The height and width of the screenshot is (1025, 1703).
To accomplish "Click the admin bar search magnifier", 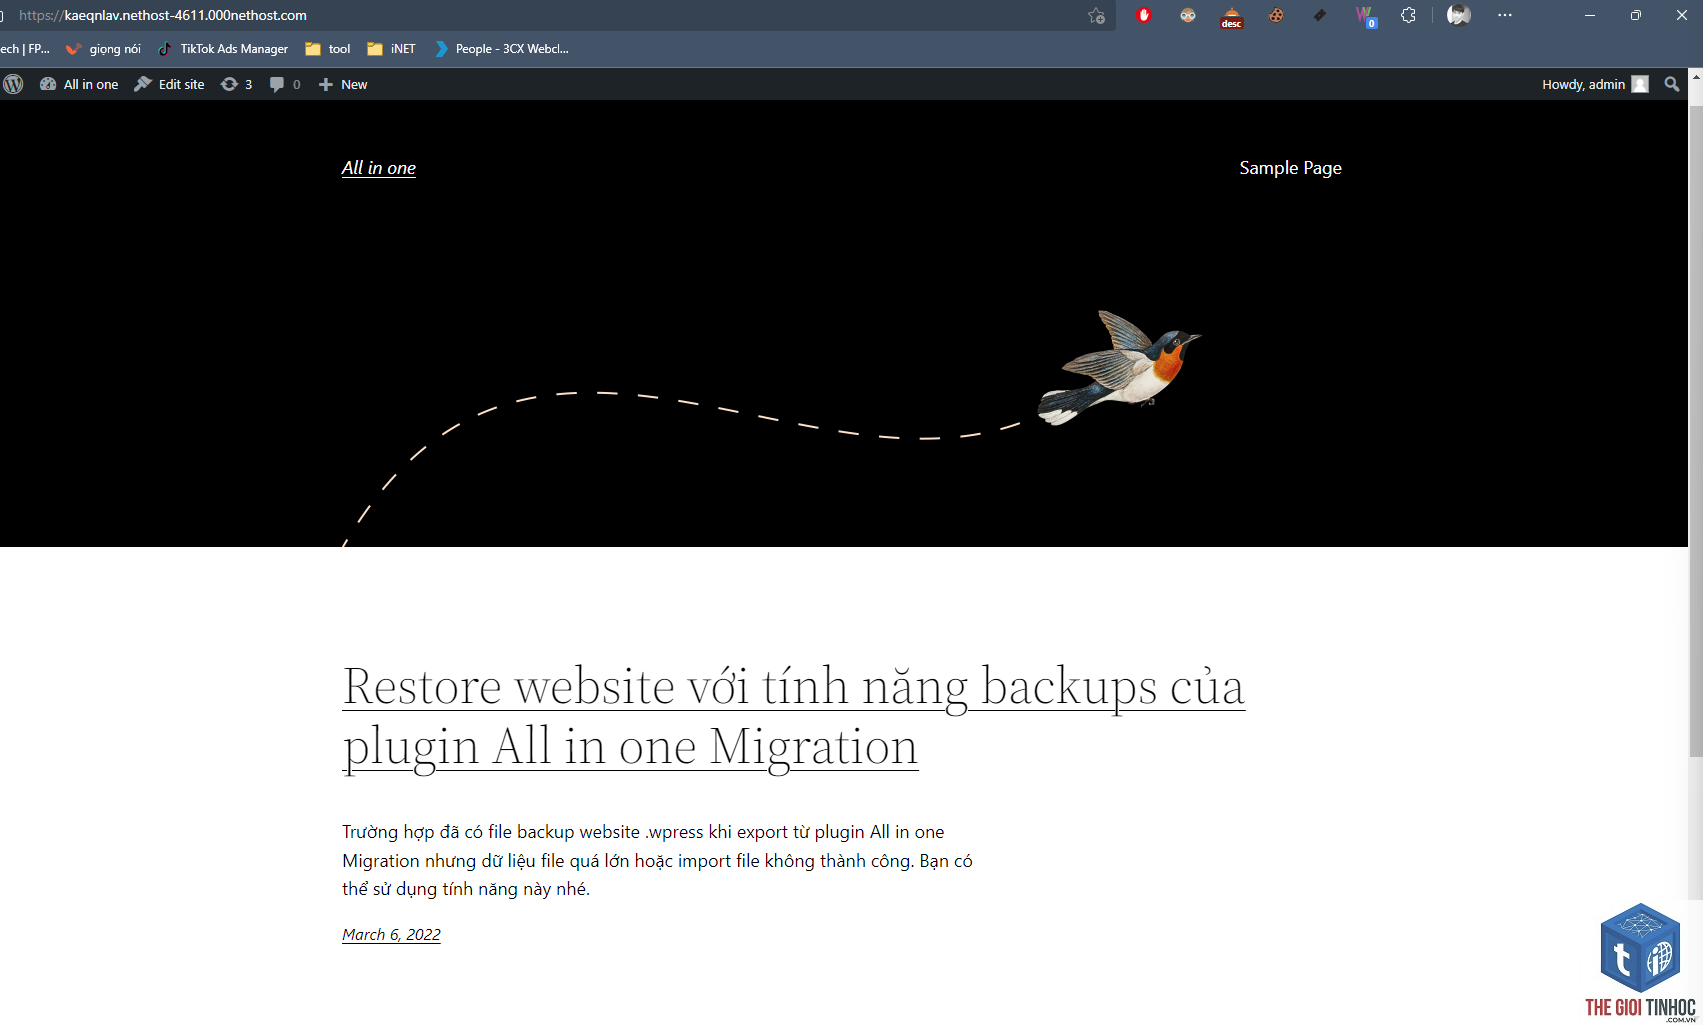I will coord(1671,84).
